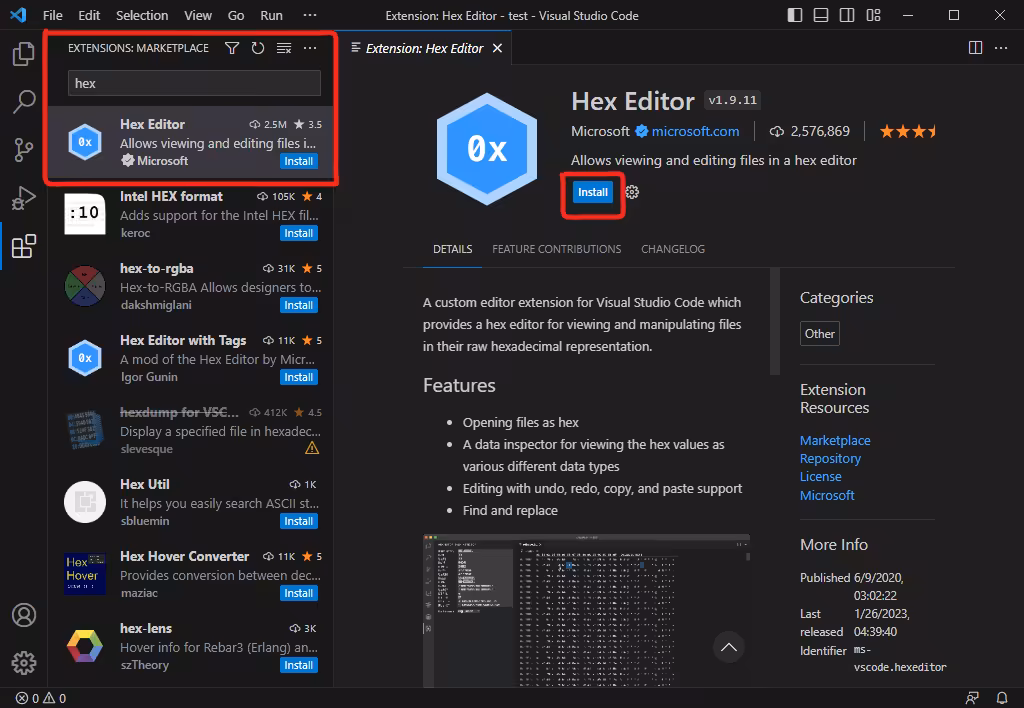The image size is (1024, 708).
Task: Install the hex-to-rgba extension
Action: tap(298, 305)
